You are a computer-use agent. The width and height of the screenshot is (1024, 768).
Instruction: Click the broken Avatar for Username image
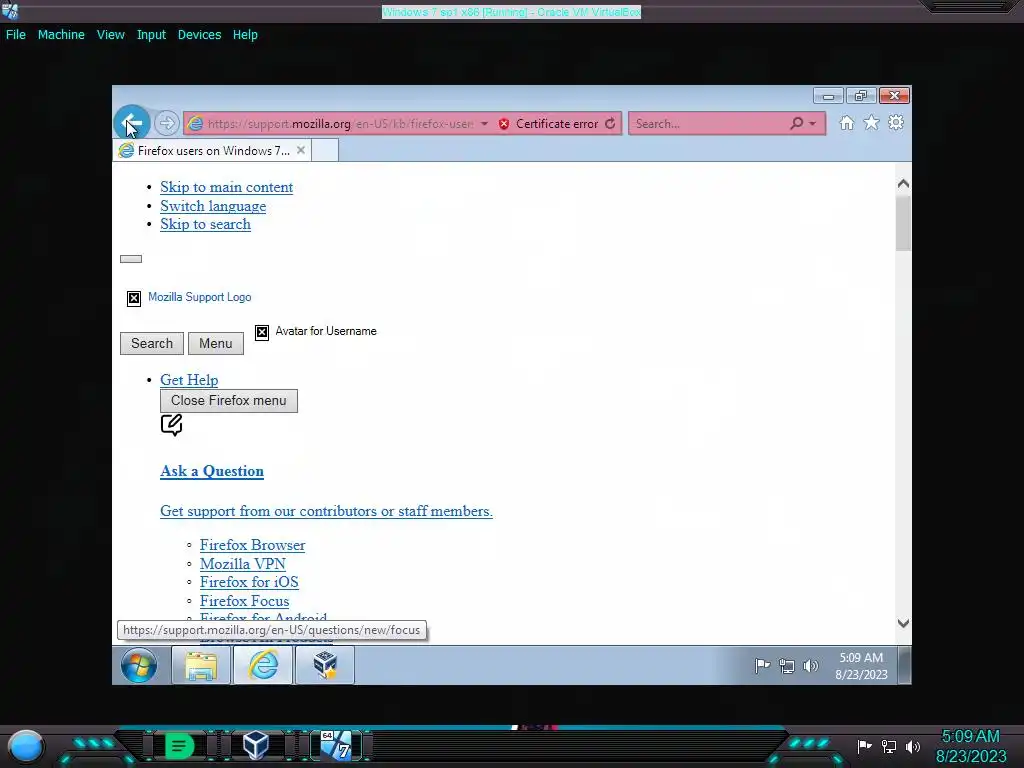(262, 332)
